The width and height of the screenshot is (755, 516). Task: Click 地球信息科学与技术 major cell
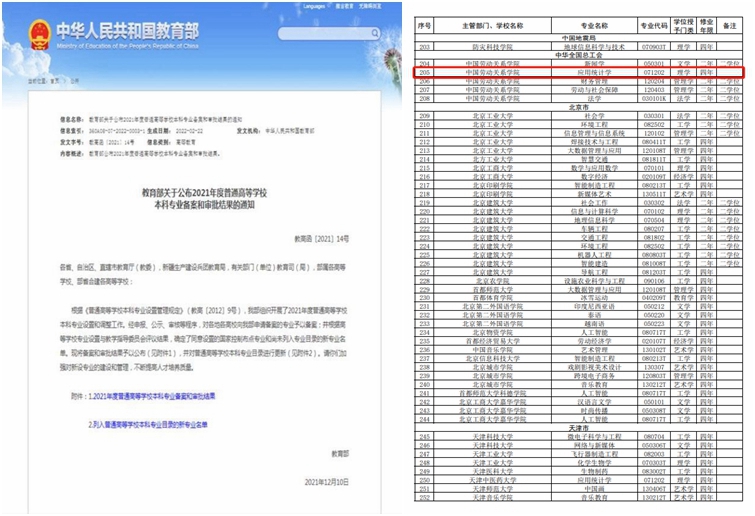coord(594,47)
